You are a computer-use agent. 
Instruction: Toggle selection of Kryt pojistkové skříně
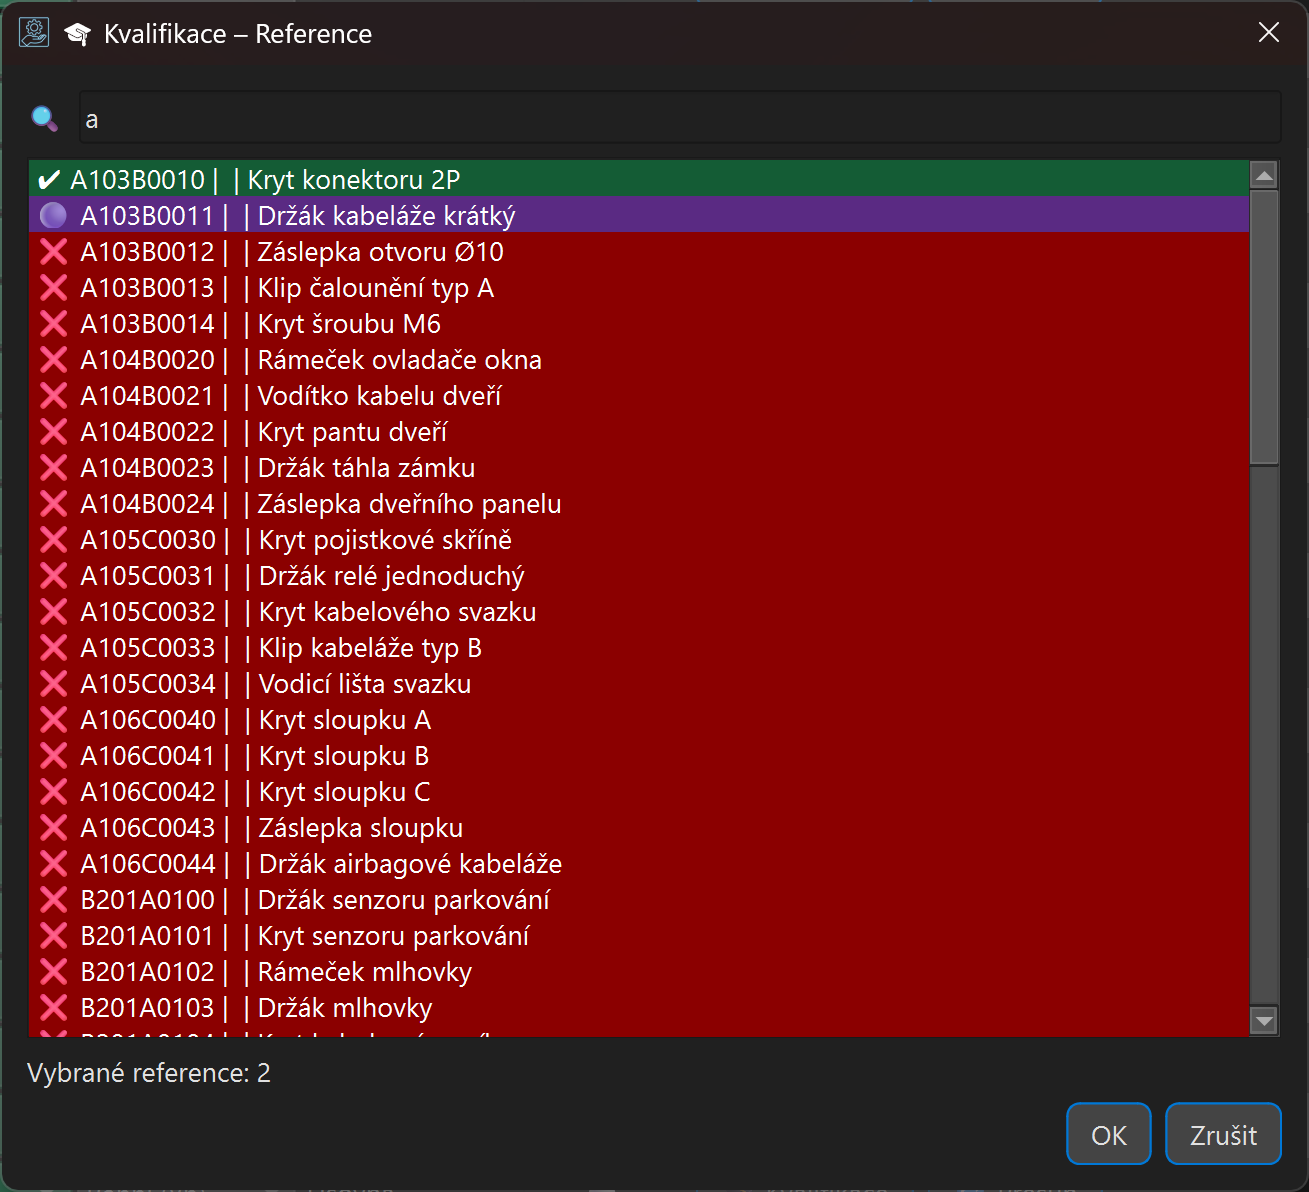tap(385, 540)
